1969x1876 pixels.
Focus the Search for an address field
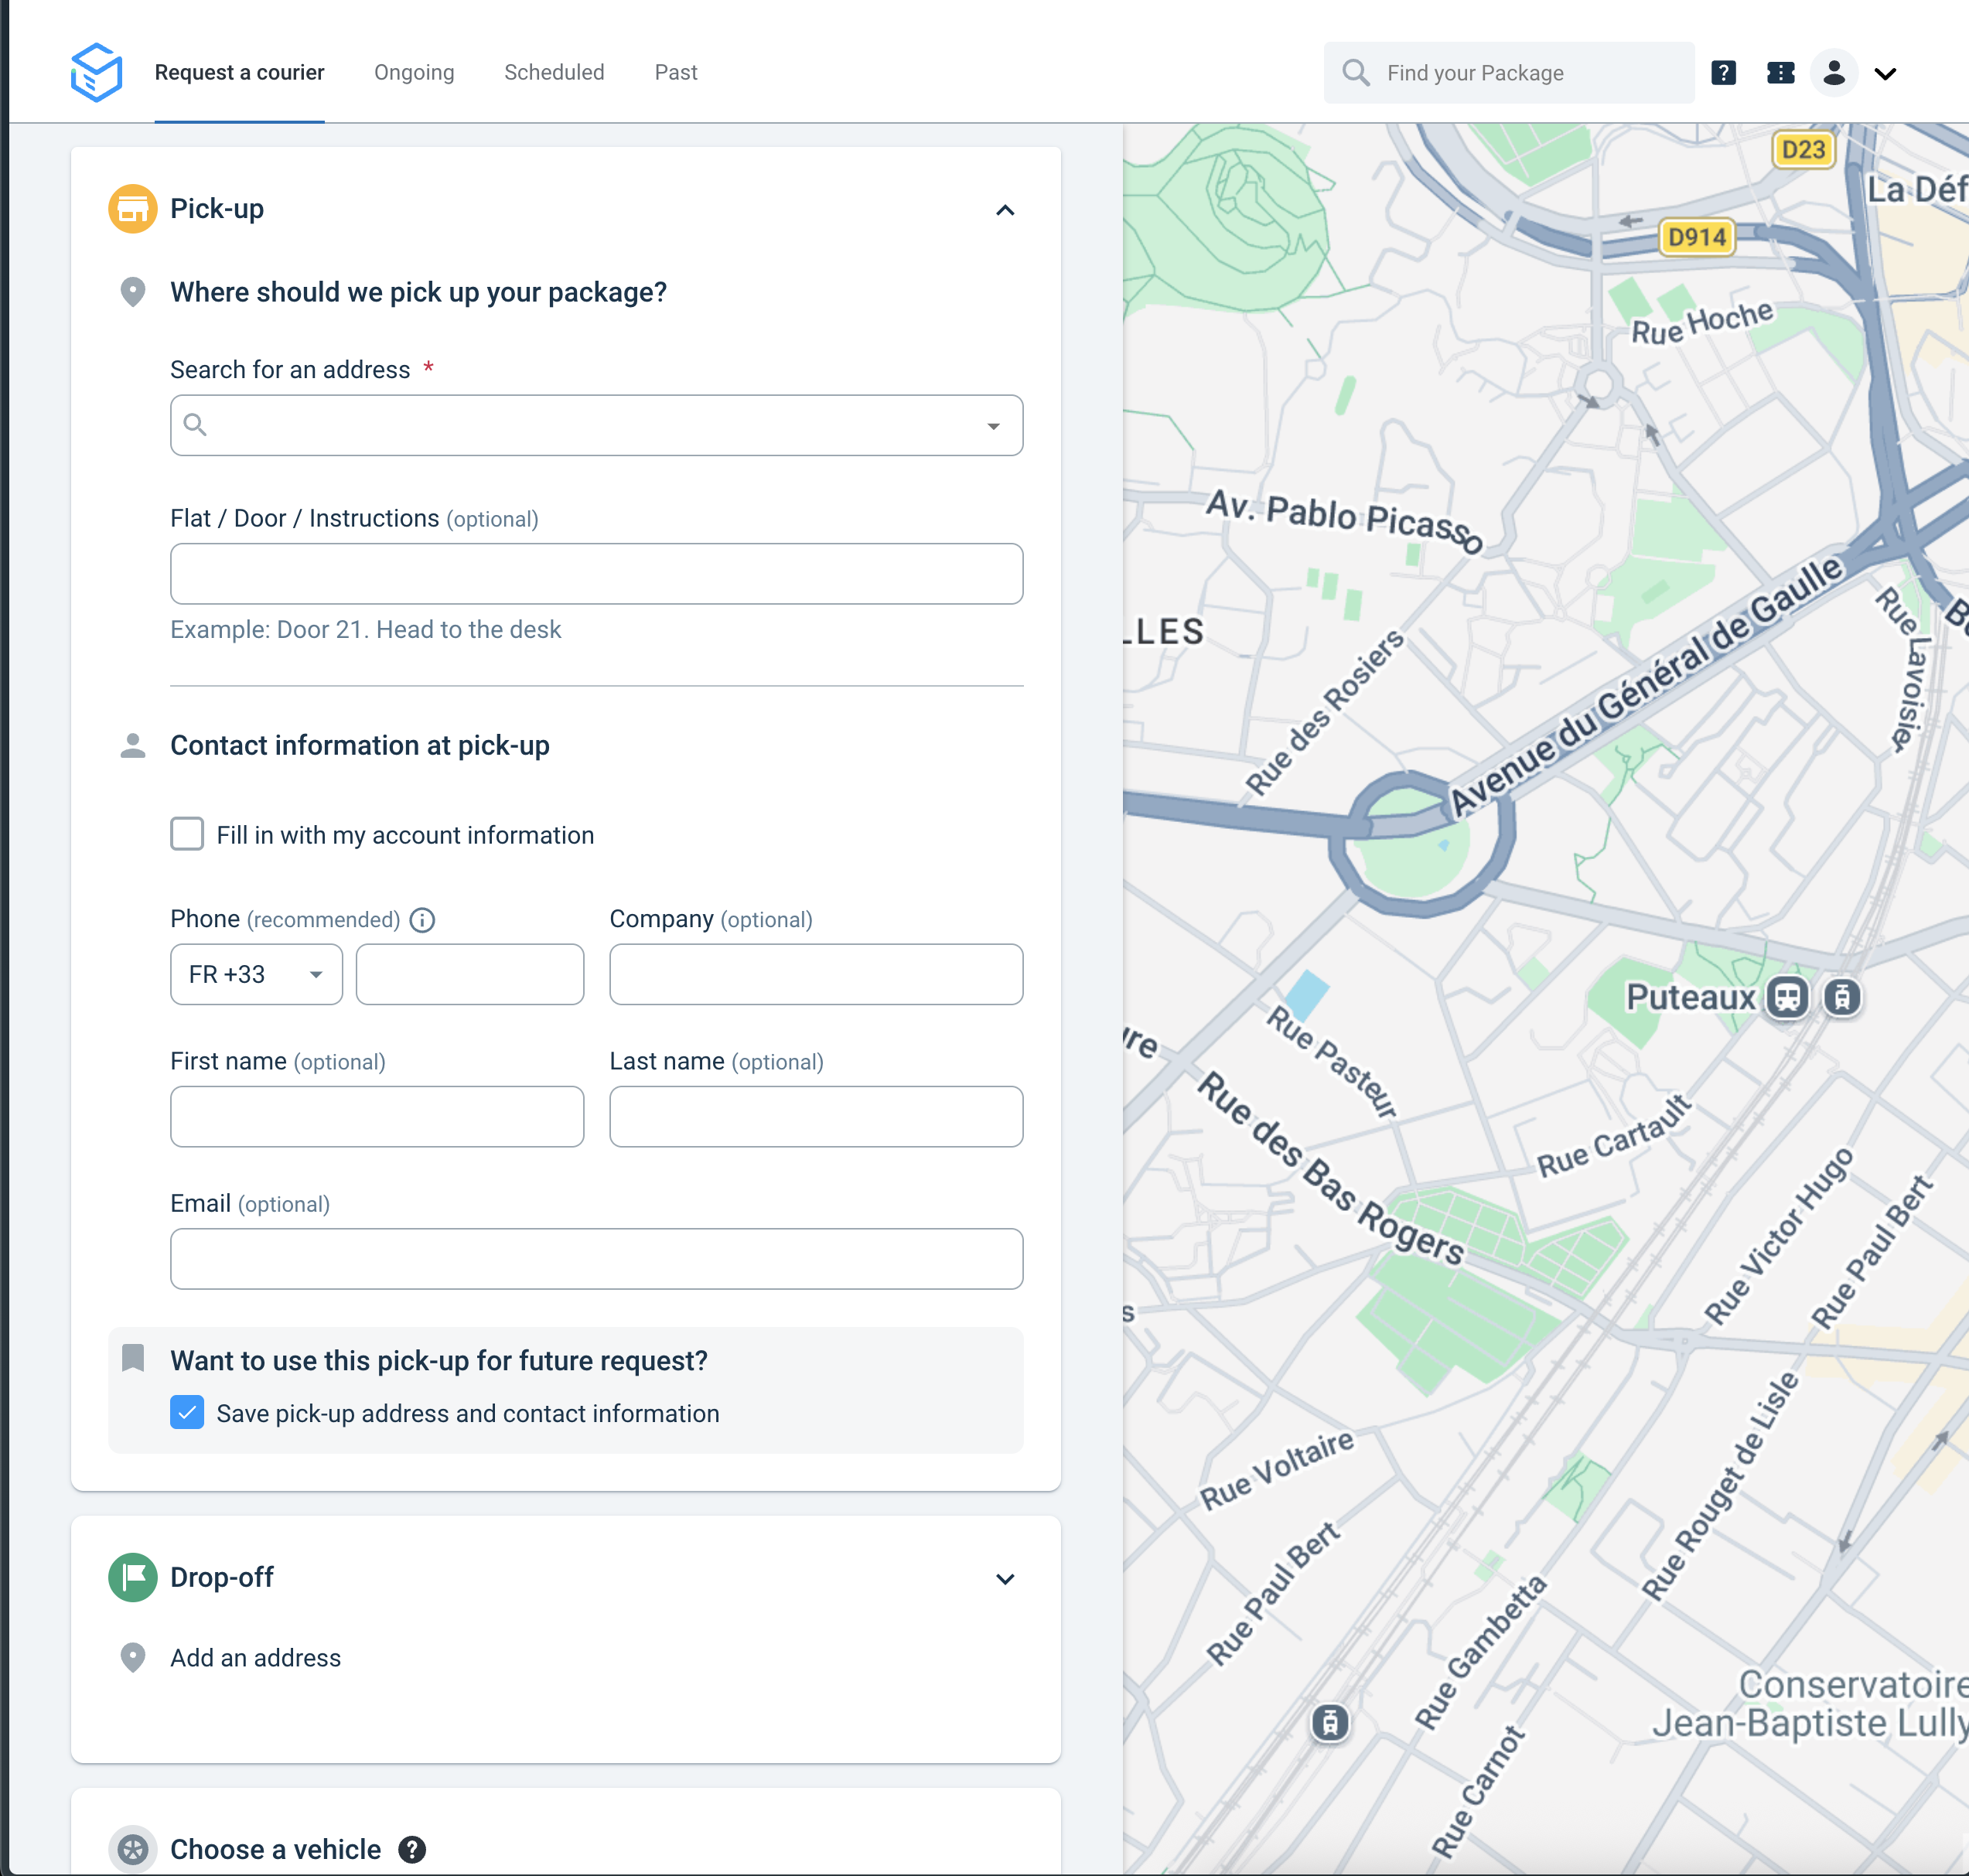596,425
